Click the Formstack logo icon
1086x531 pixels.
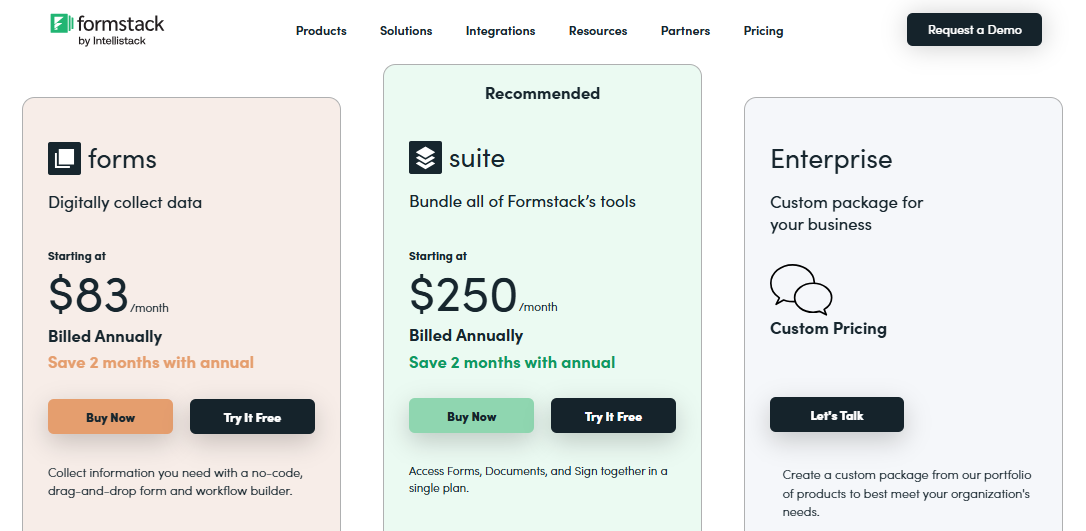coord(60,24)
